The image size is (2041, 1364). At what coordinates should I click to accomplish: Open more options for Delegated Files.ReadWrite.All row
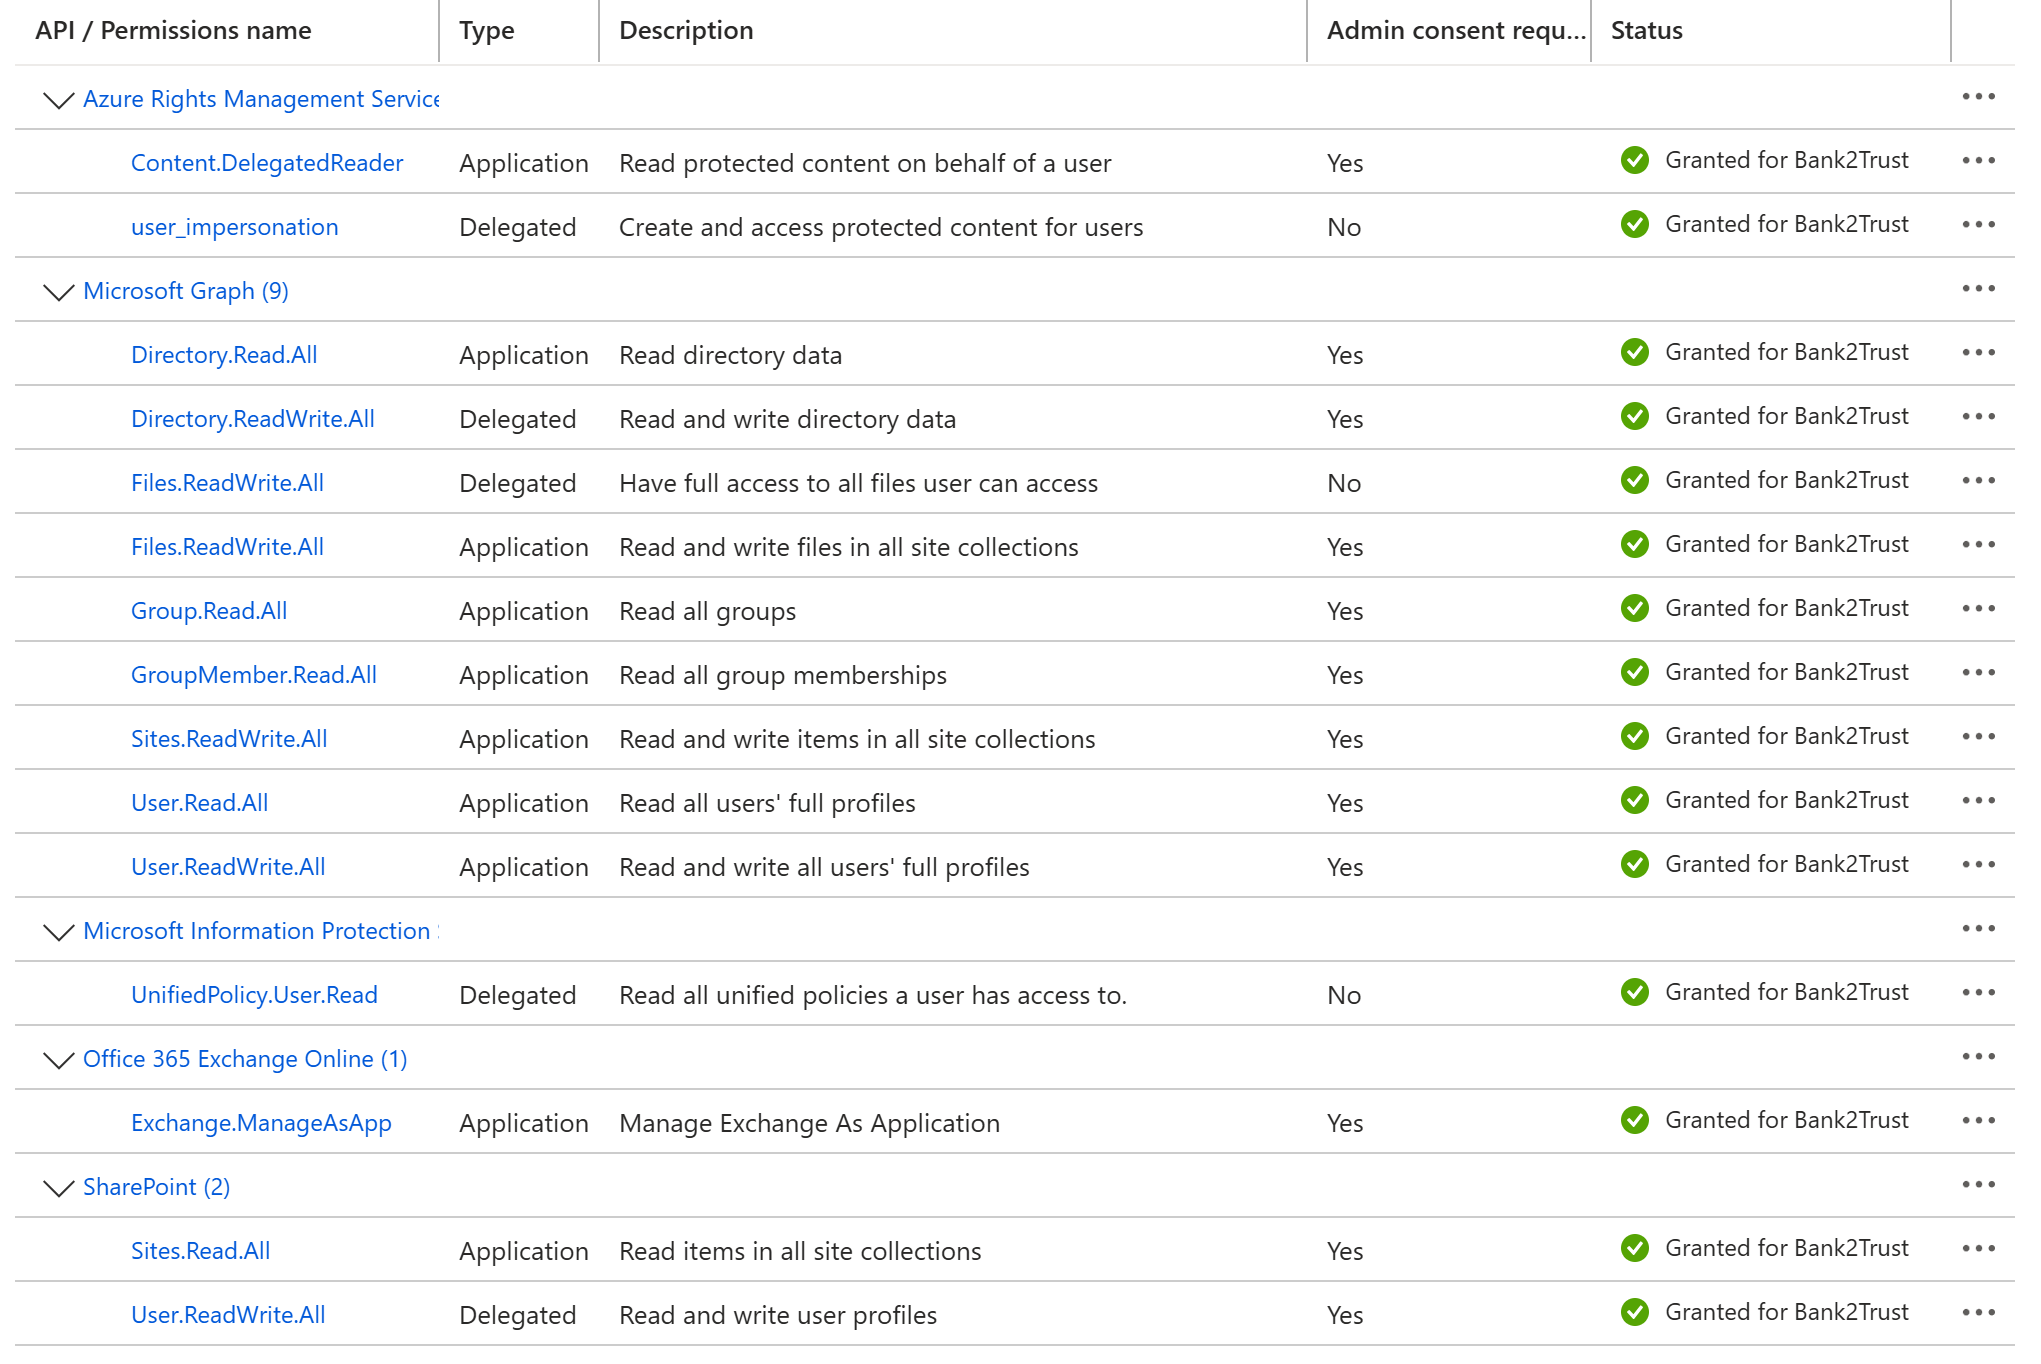[x=1978, y=481]
